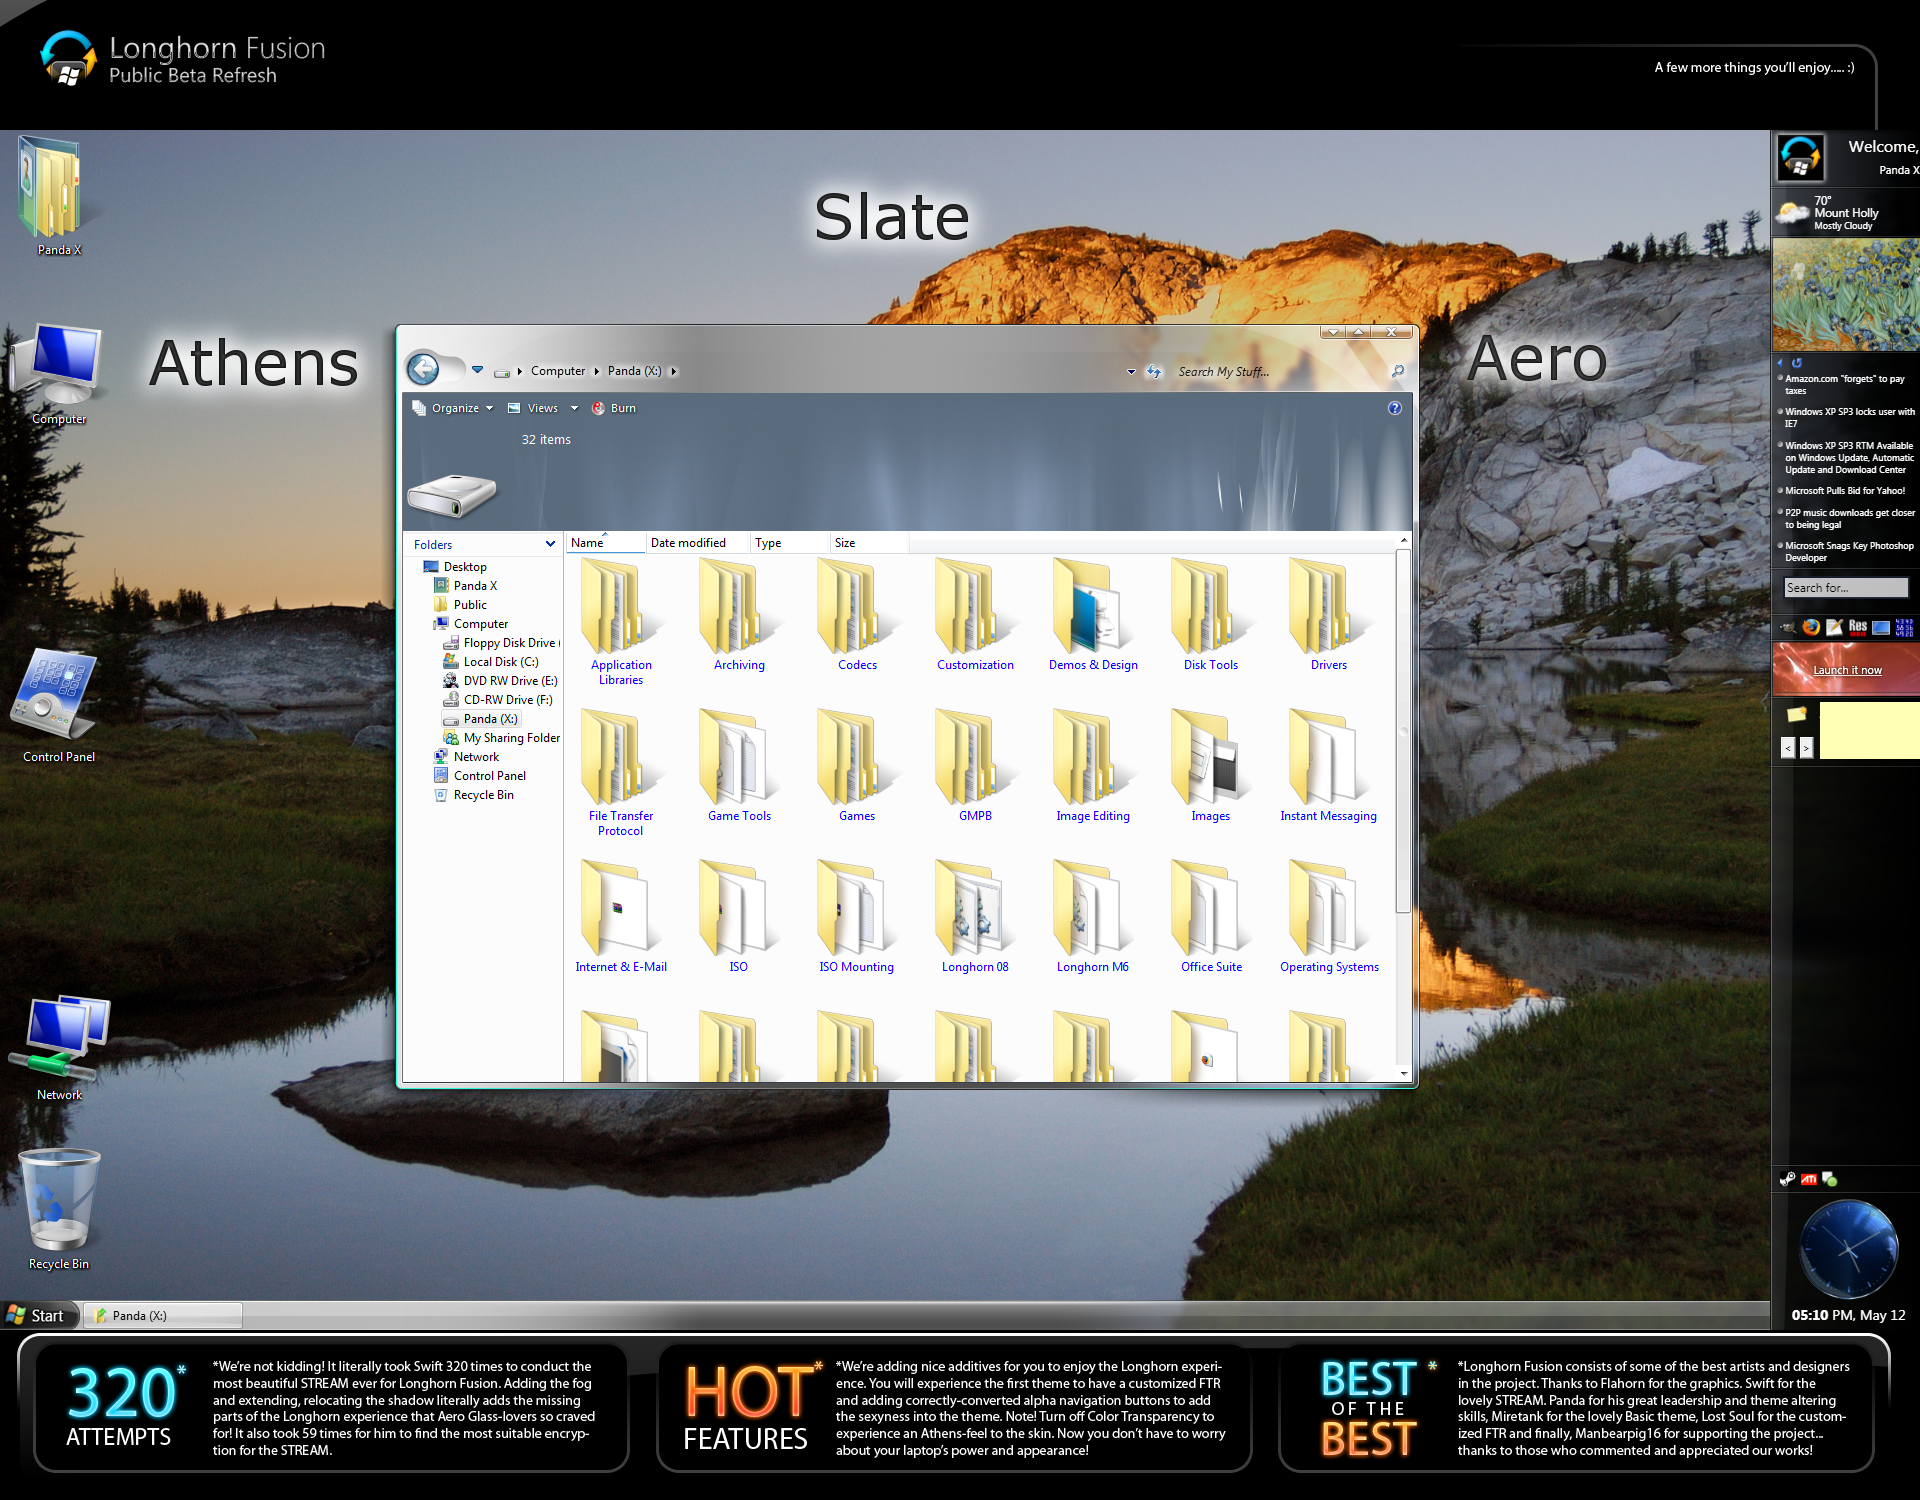Open the Customization folder
The image size is (1920, 1500).
[974, 616]
